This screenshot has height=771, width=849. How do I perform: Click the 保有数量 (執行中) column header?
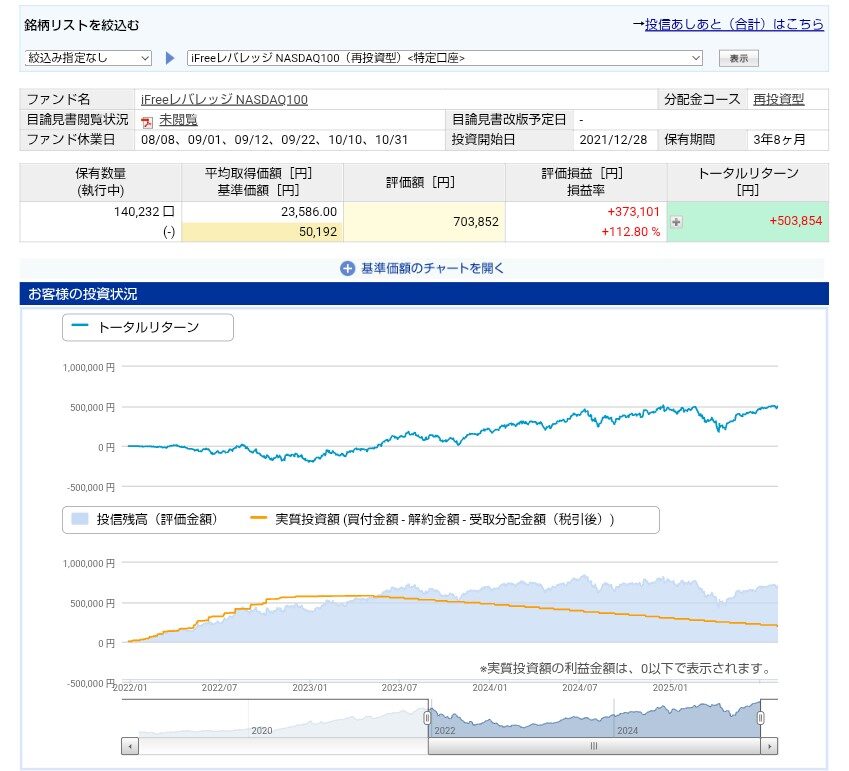pyautogui.click(x=101, y=182)
